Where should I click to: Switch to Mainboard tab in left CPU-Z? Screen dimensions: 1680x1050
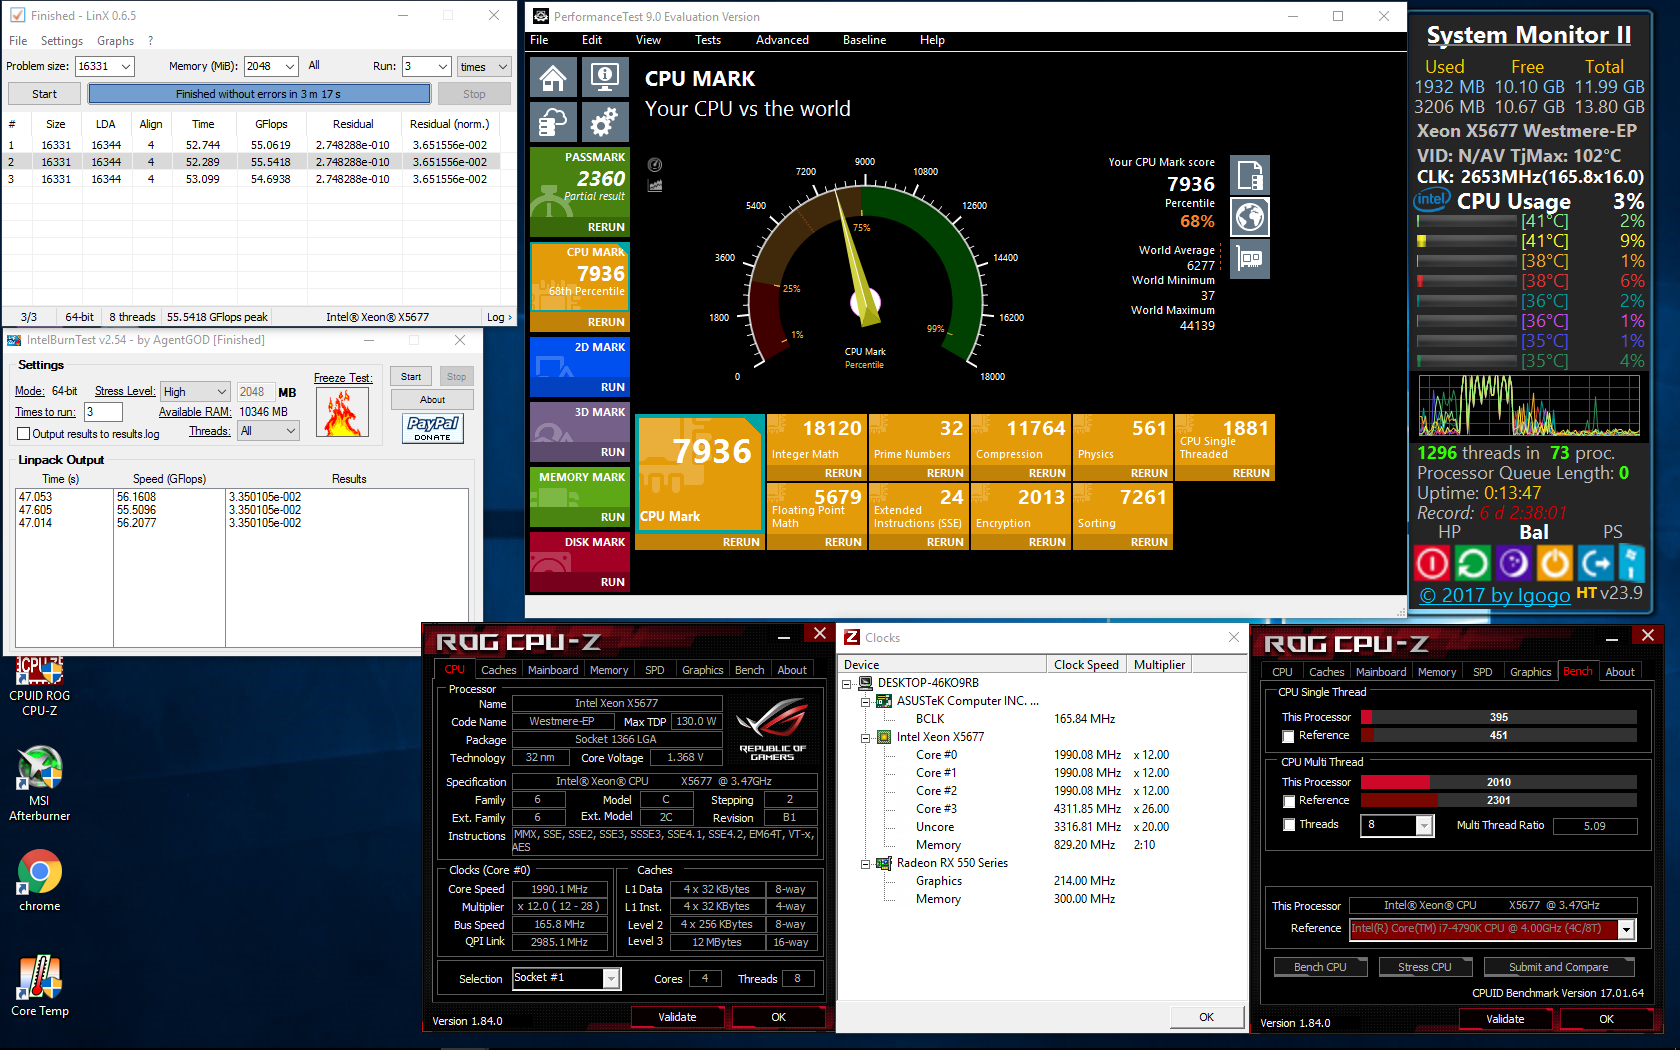(553, 670)
